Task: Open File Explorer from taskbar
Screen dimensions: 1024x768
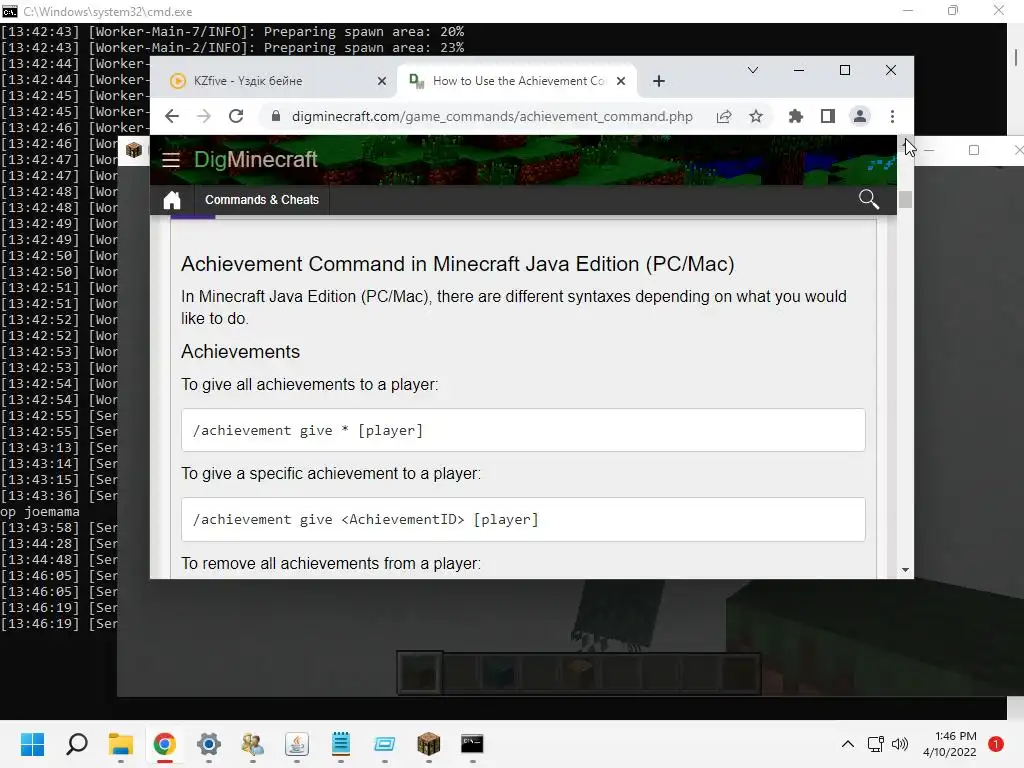Action: 121,744
